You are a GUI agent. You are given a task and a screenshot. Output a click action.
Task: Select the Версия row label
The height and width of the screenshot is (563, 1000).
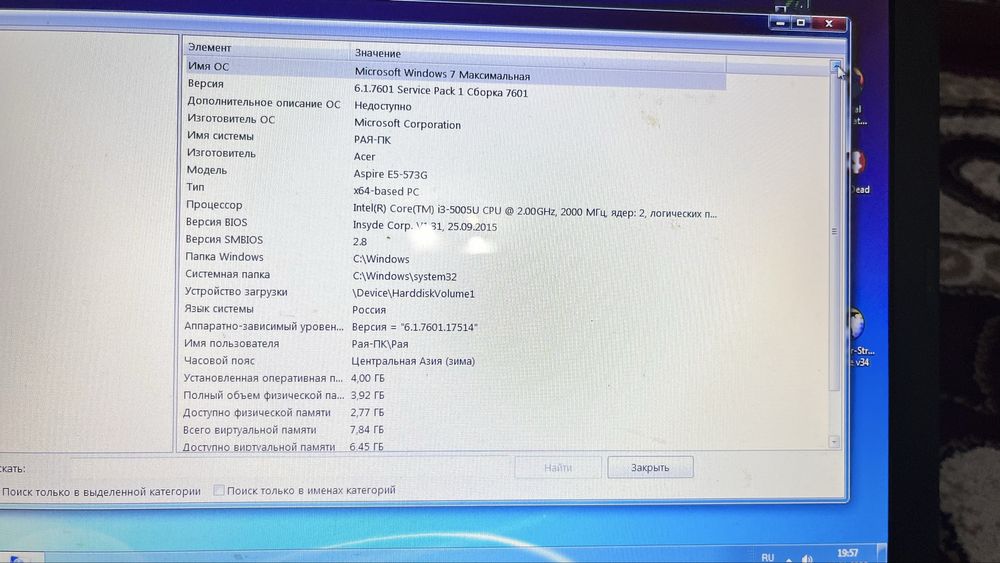pyautogui.click(x=205, y=84)
